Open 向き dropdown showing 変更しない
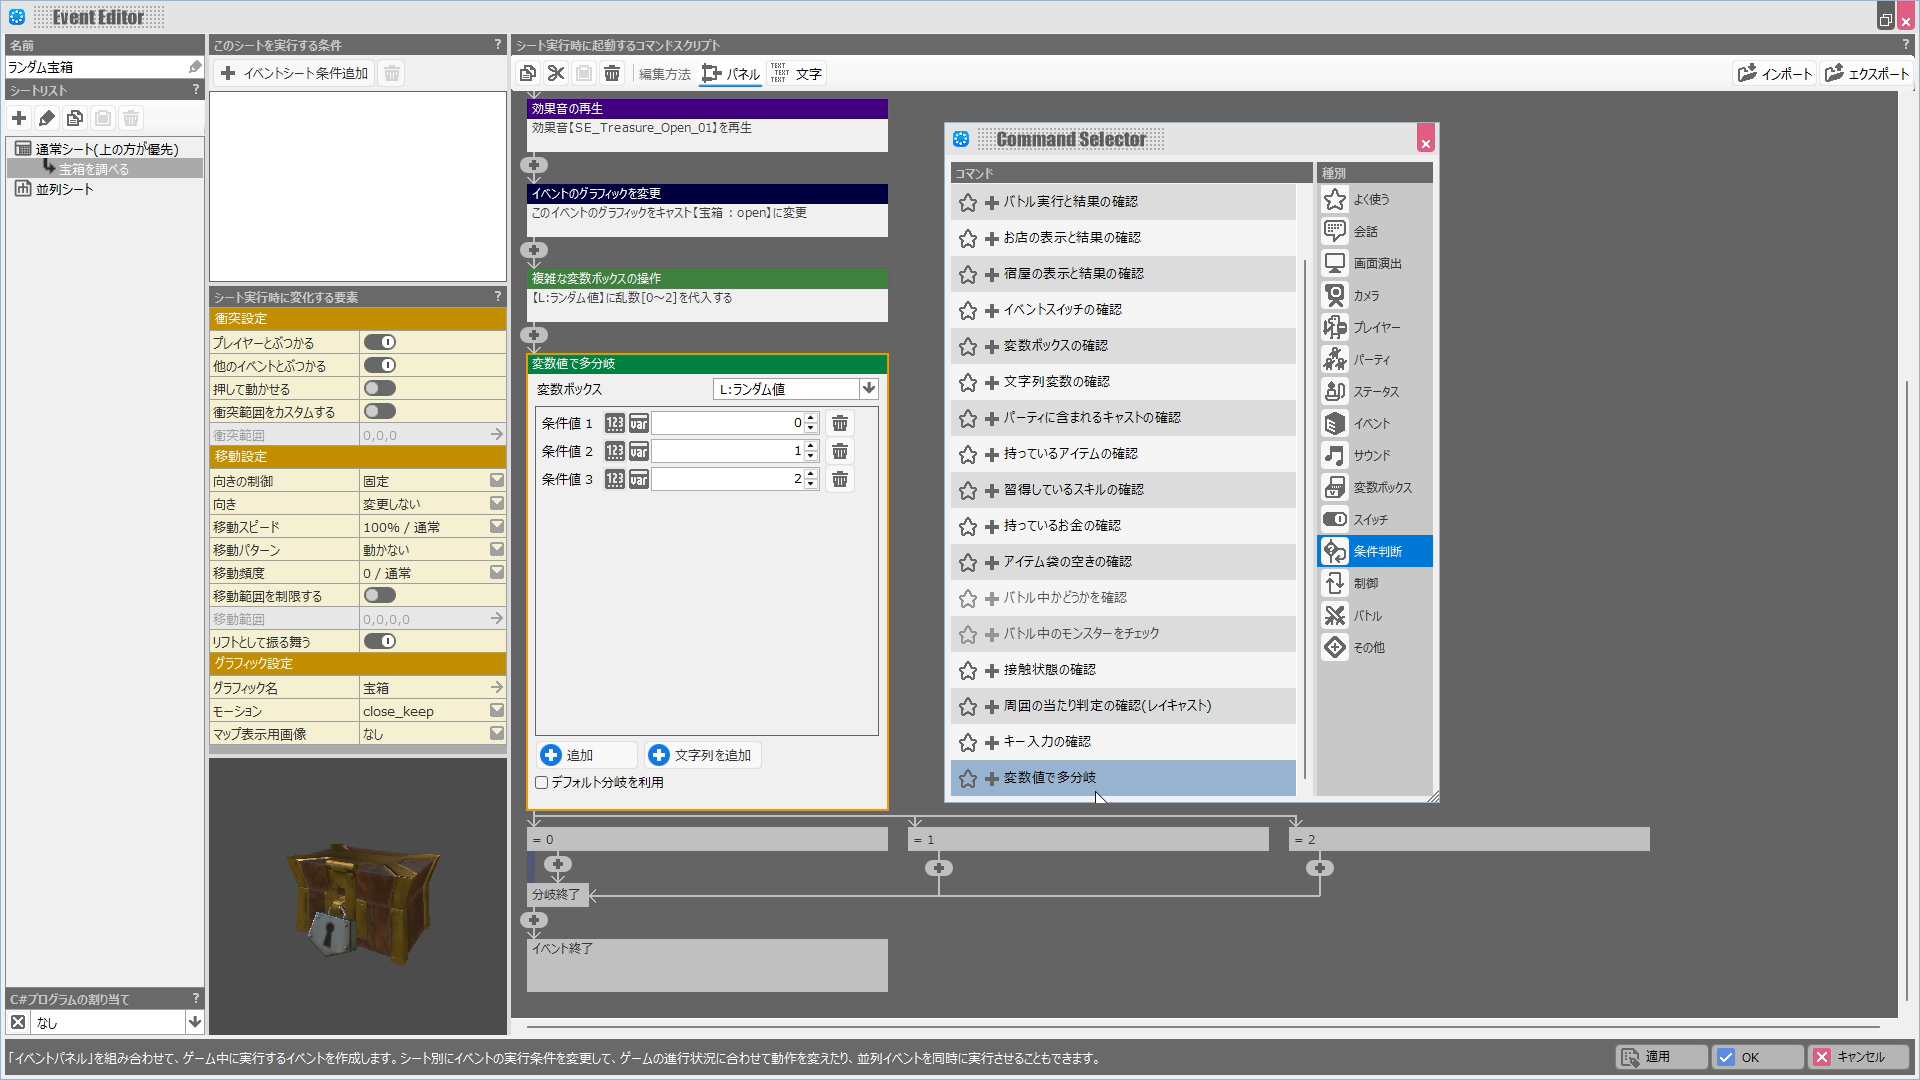Screen dimensions: 1920x1080 pos(497,503)
